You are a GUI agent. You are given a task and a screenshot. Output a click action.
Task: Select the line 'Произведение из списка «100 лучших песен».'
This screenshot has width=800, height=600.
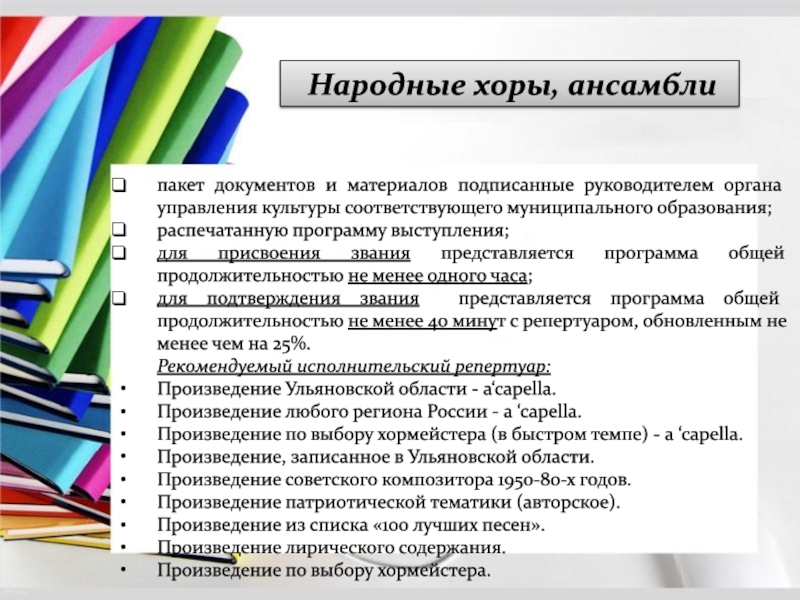(x=351, y=525)
